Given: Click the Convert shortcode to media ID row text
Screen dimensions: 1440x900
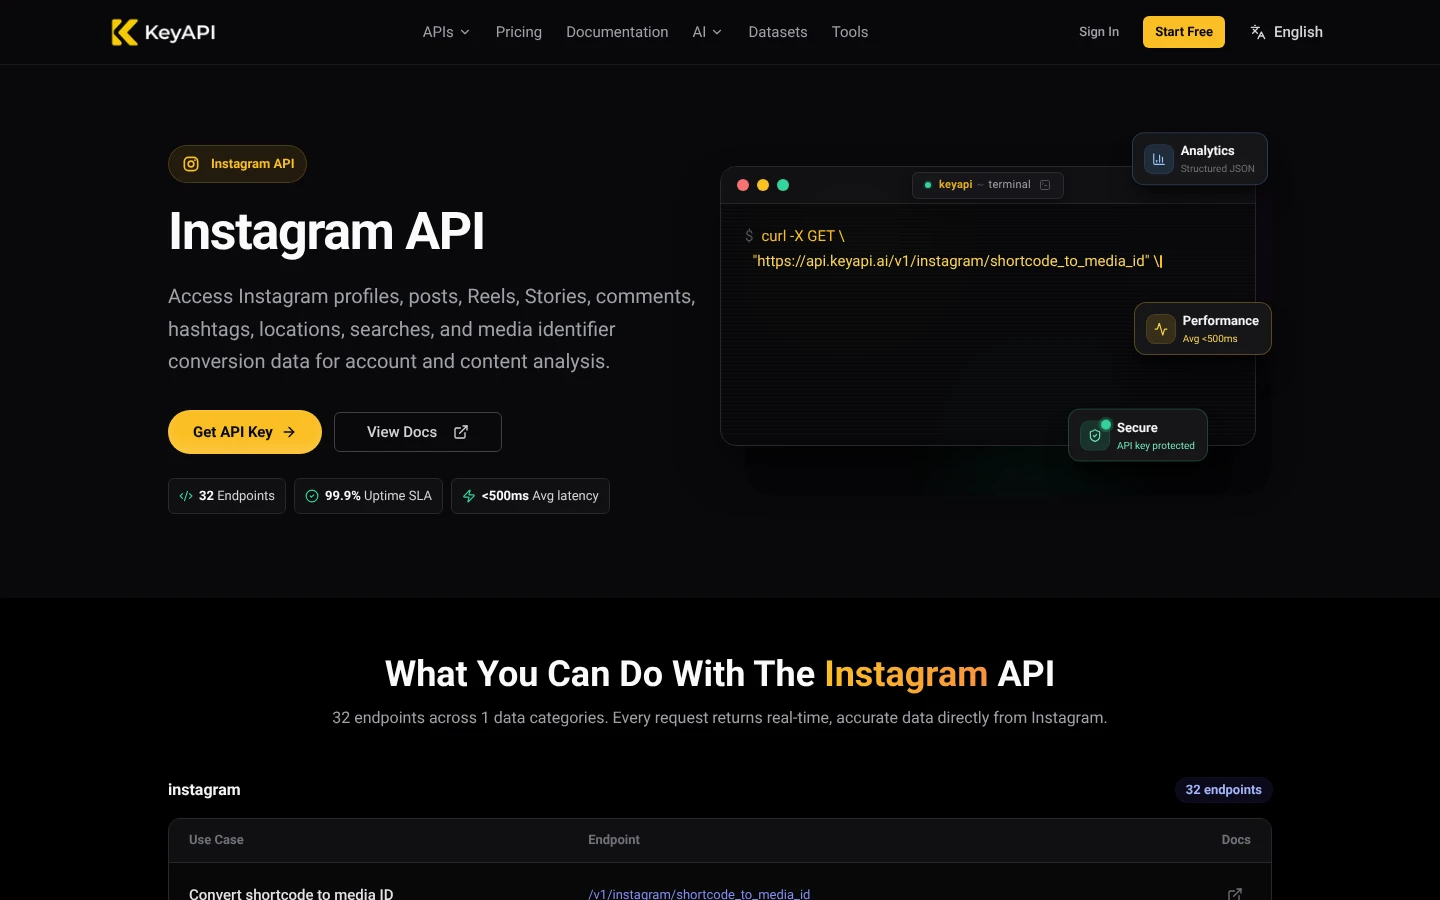Looking at the screenshot, I should coord(291,894).
